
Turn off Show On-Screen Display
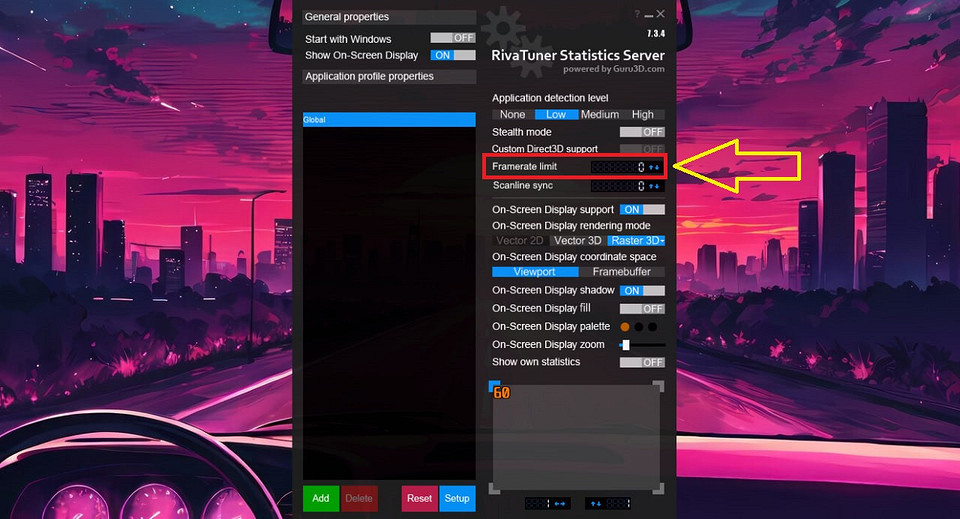[x=453, y=56]
